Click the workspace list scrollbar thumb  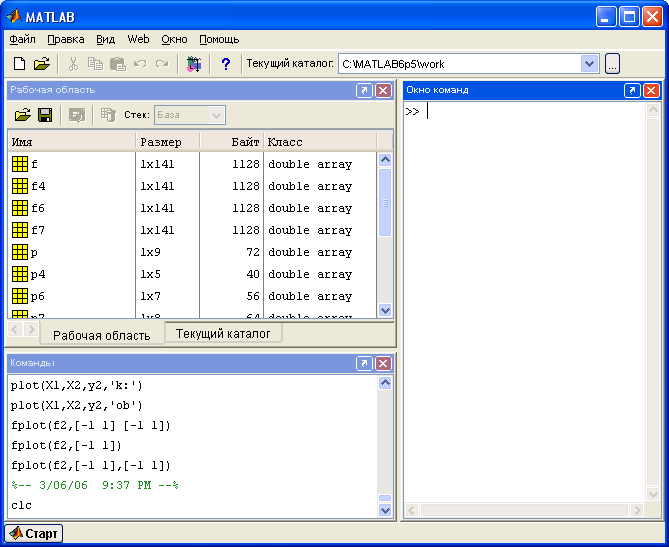(x=385, y=203)
